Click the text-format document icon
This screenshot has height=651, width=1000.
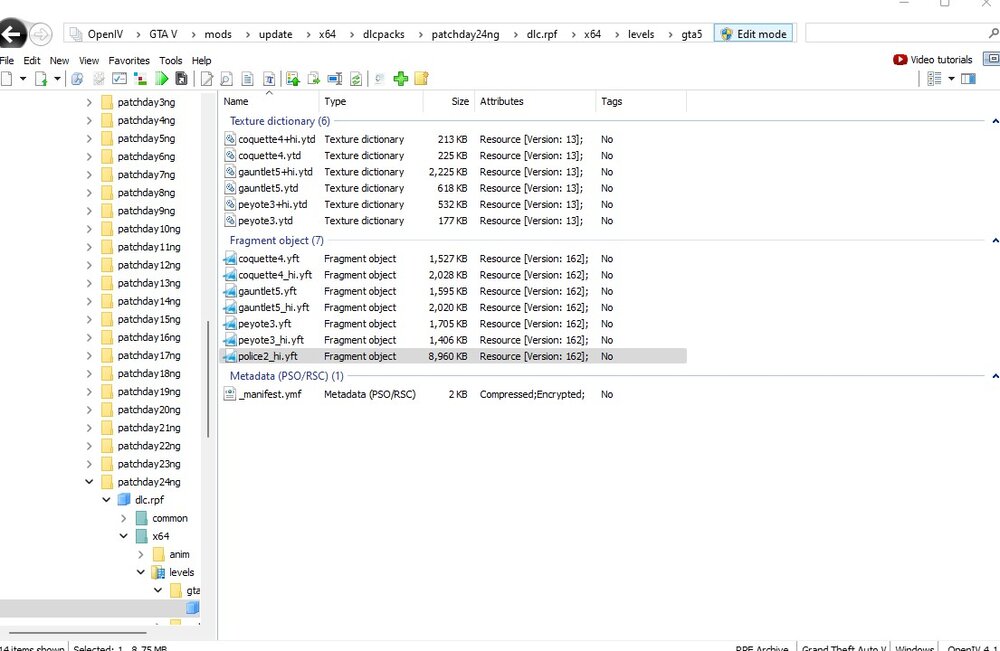click(269, 78)
